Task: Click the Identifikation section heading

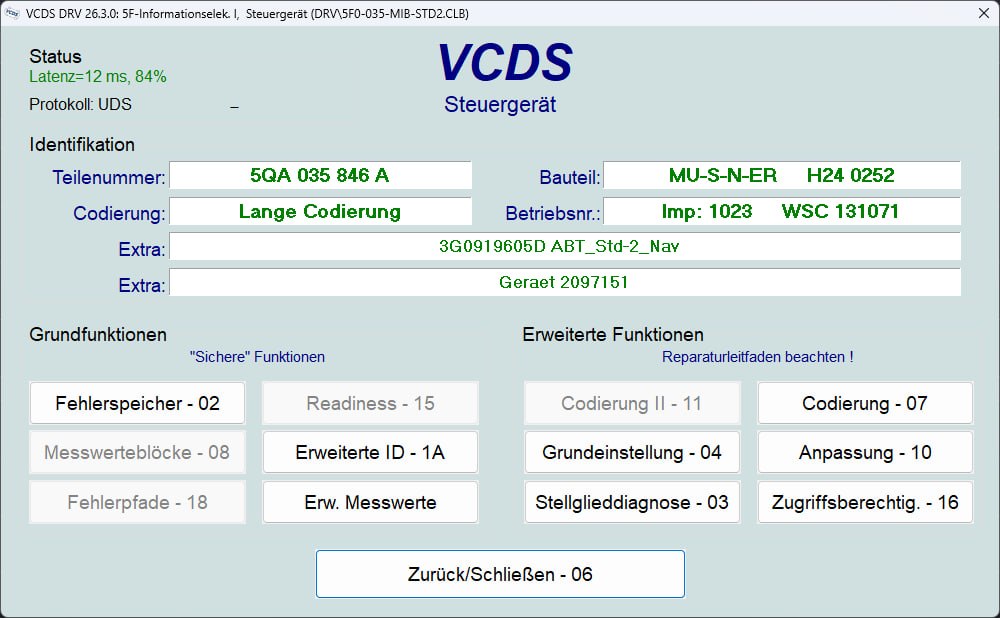Action: coord(82,145)
